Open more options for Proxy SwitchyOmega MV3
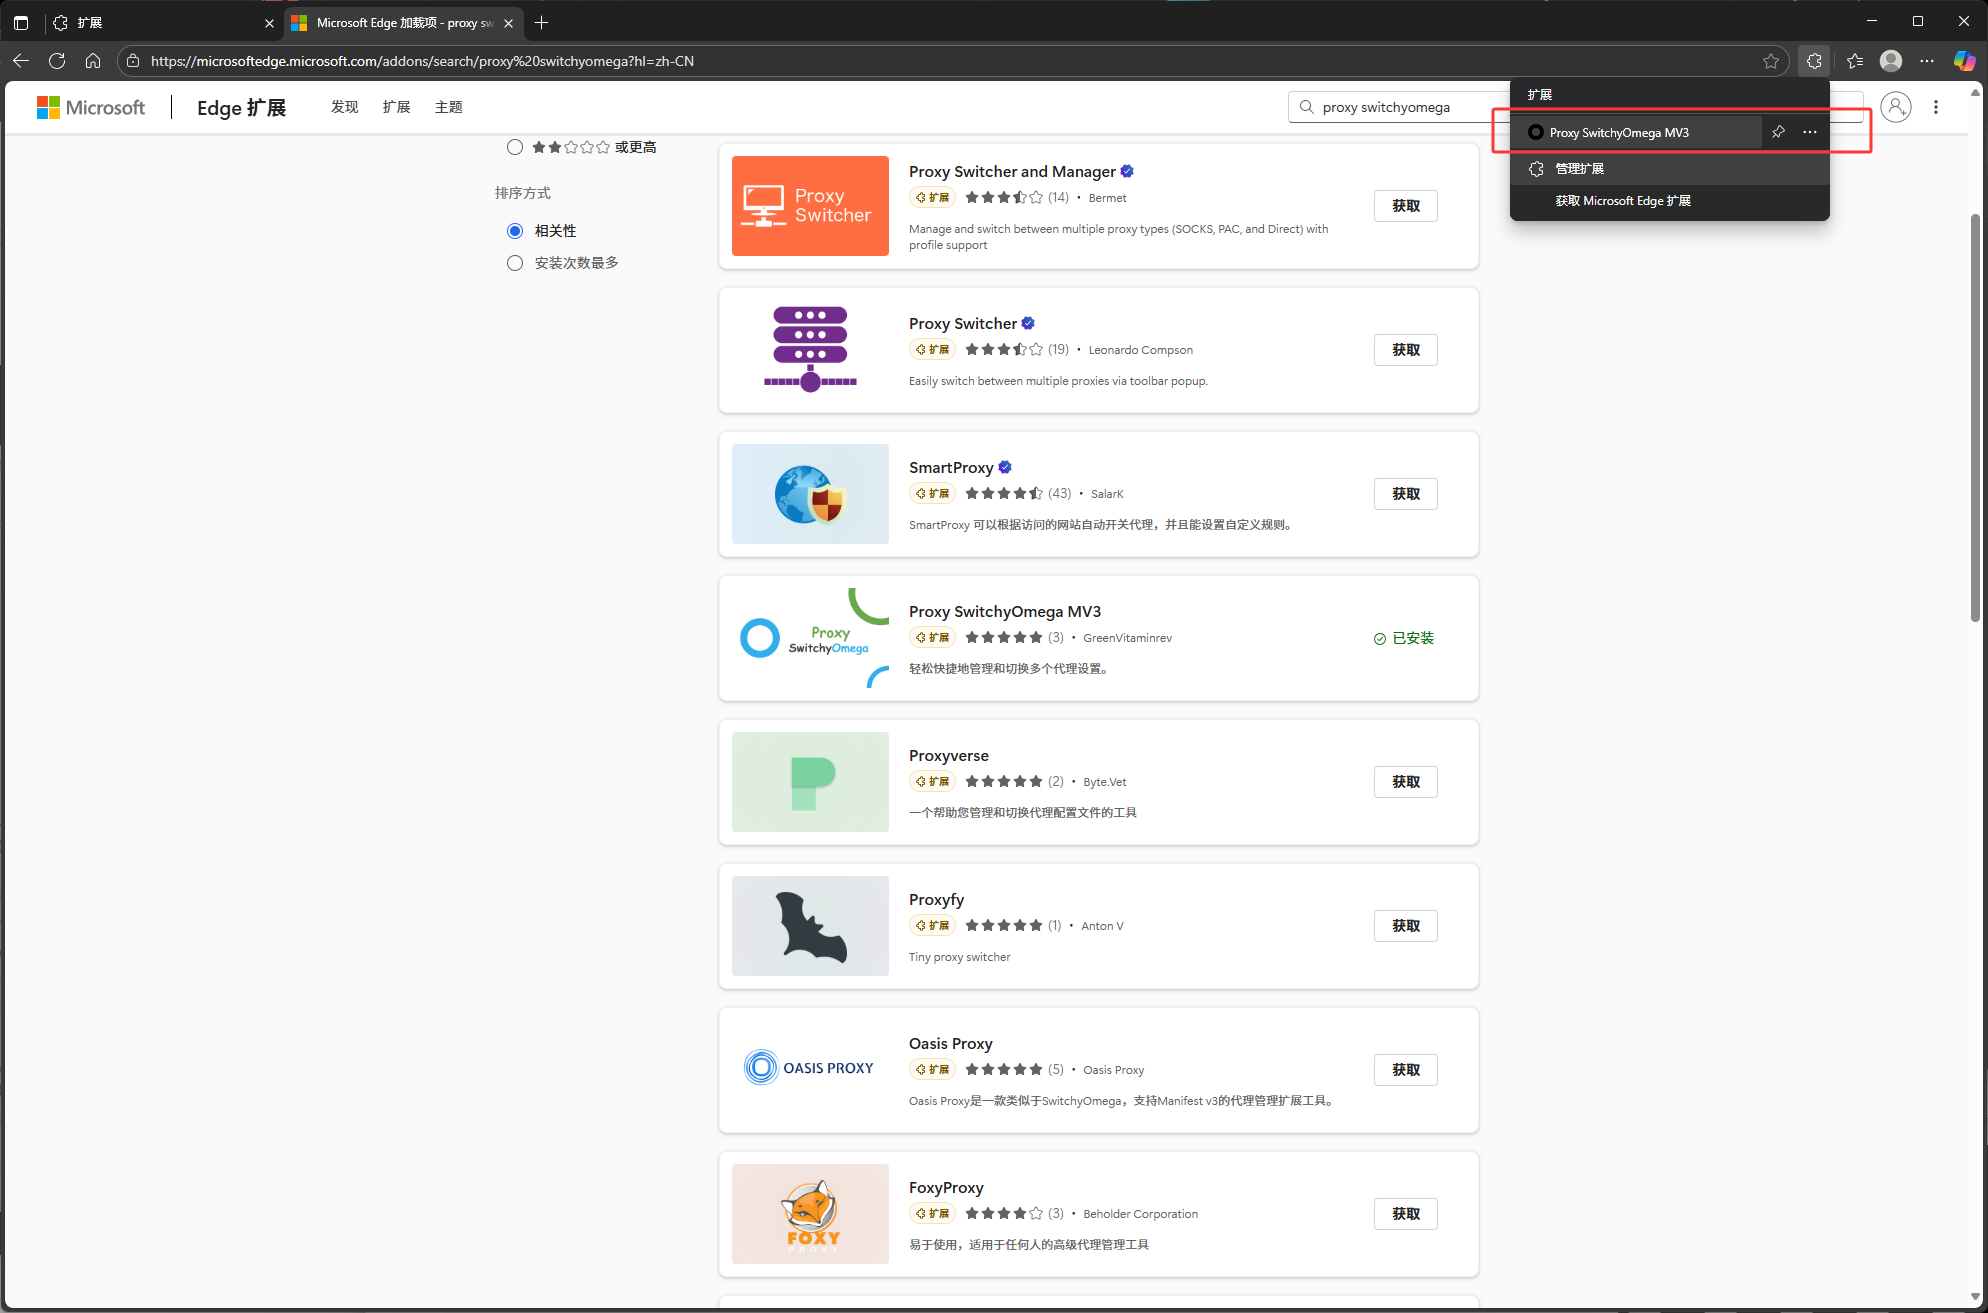The width and height of the screenshot is (1988, 1313). point(1810,132)
